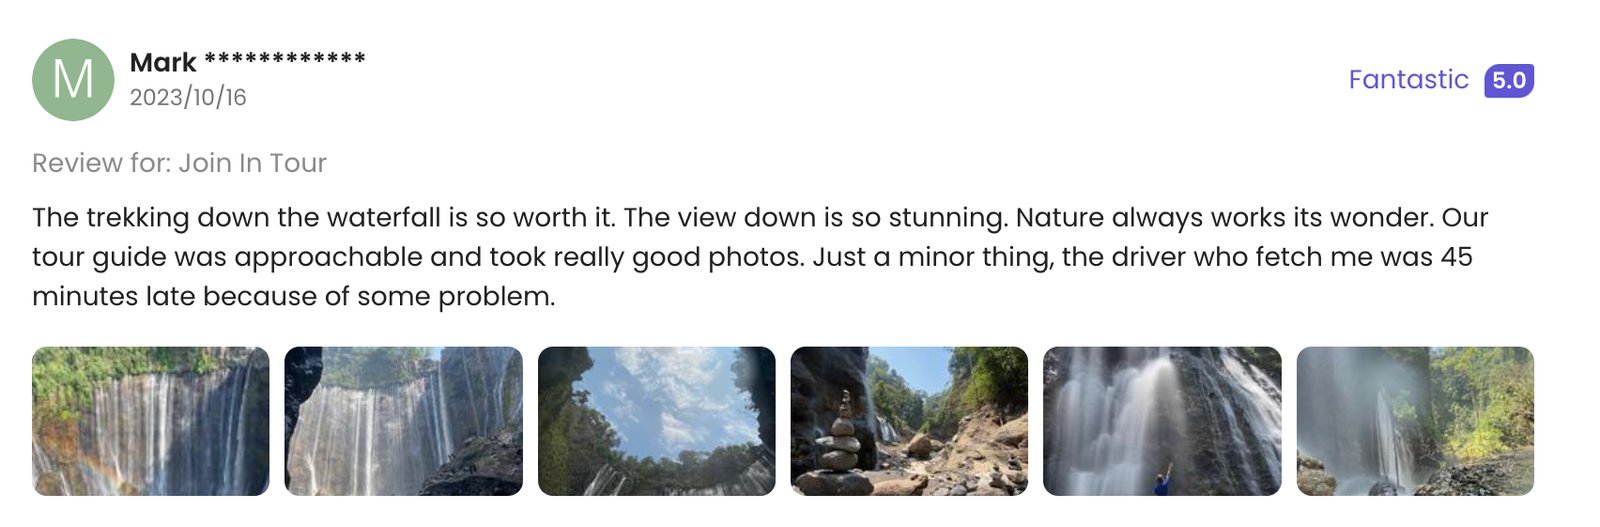Click the green M avatar icon

click(x=73, y=80)
